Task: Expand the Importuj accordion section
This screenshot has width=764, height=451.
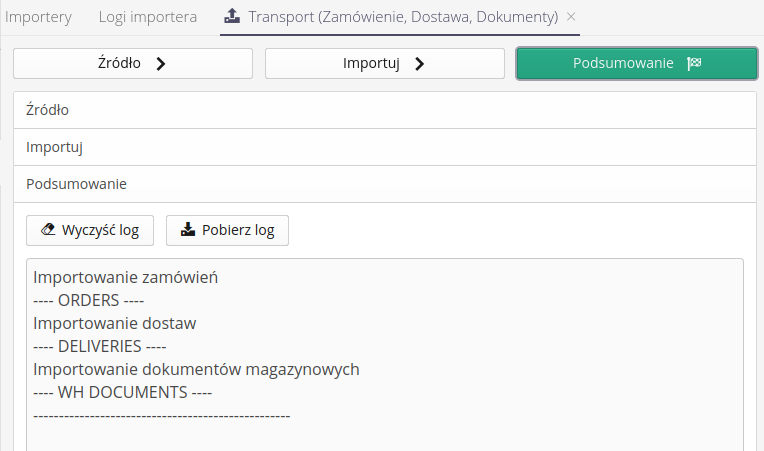Action: [384, 147]
